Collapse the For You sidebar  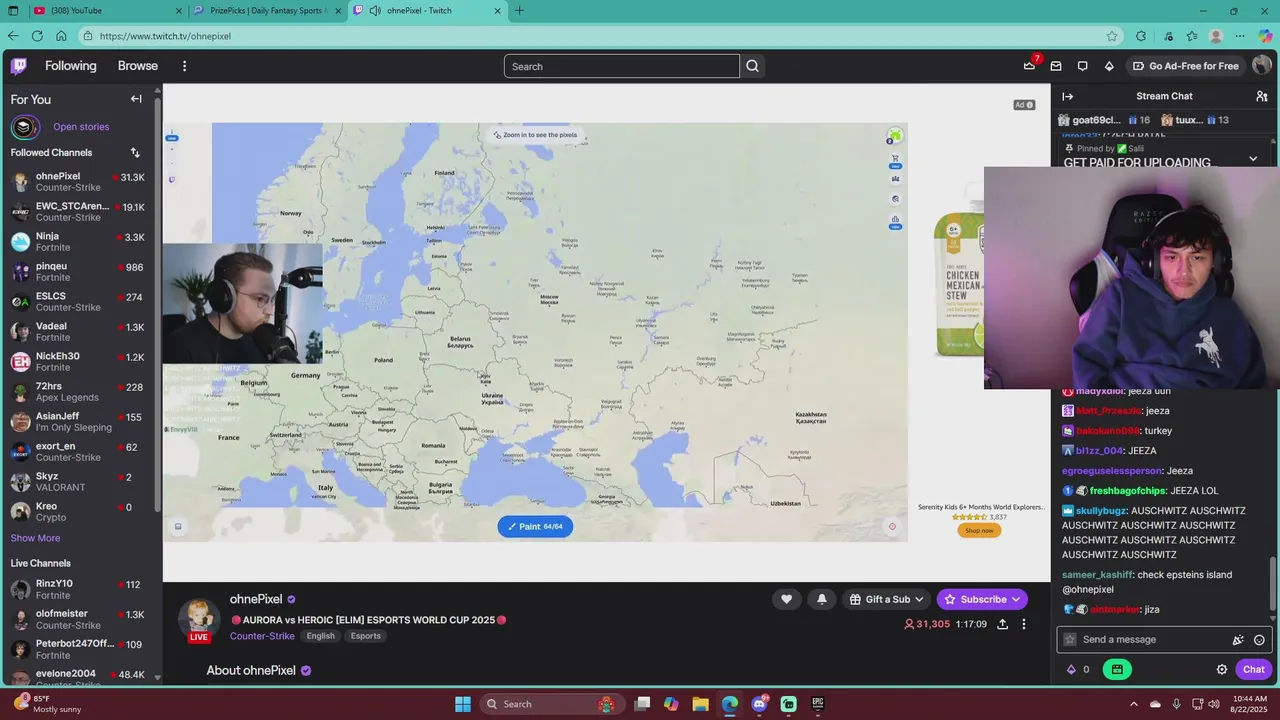(x=136, y=99)
